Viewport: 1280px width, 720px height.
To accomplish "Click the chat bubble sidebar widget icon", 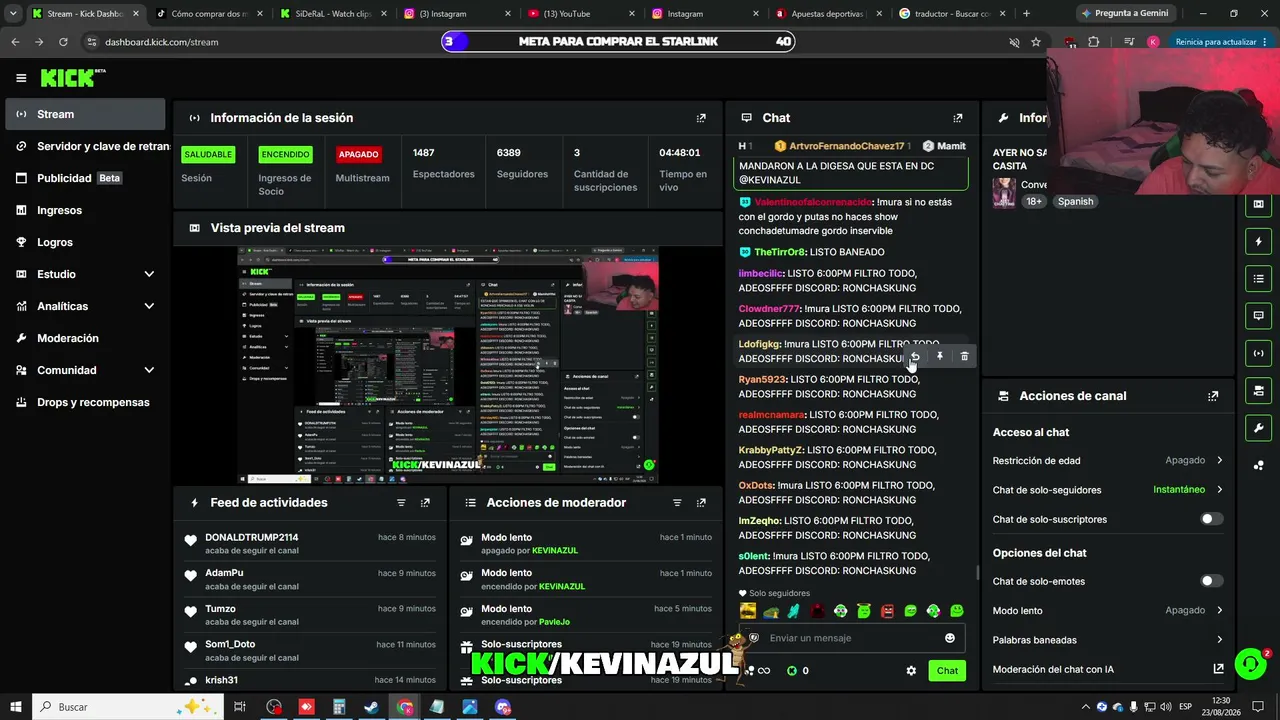I will coord(1258,316).
